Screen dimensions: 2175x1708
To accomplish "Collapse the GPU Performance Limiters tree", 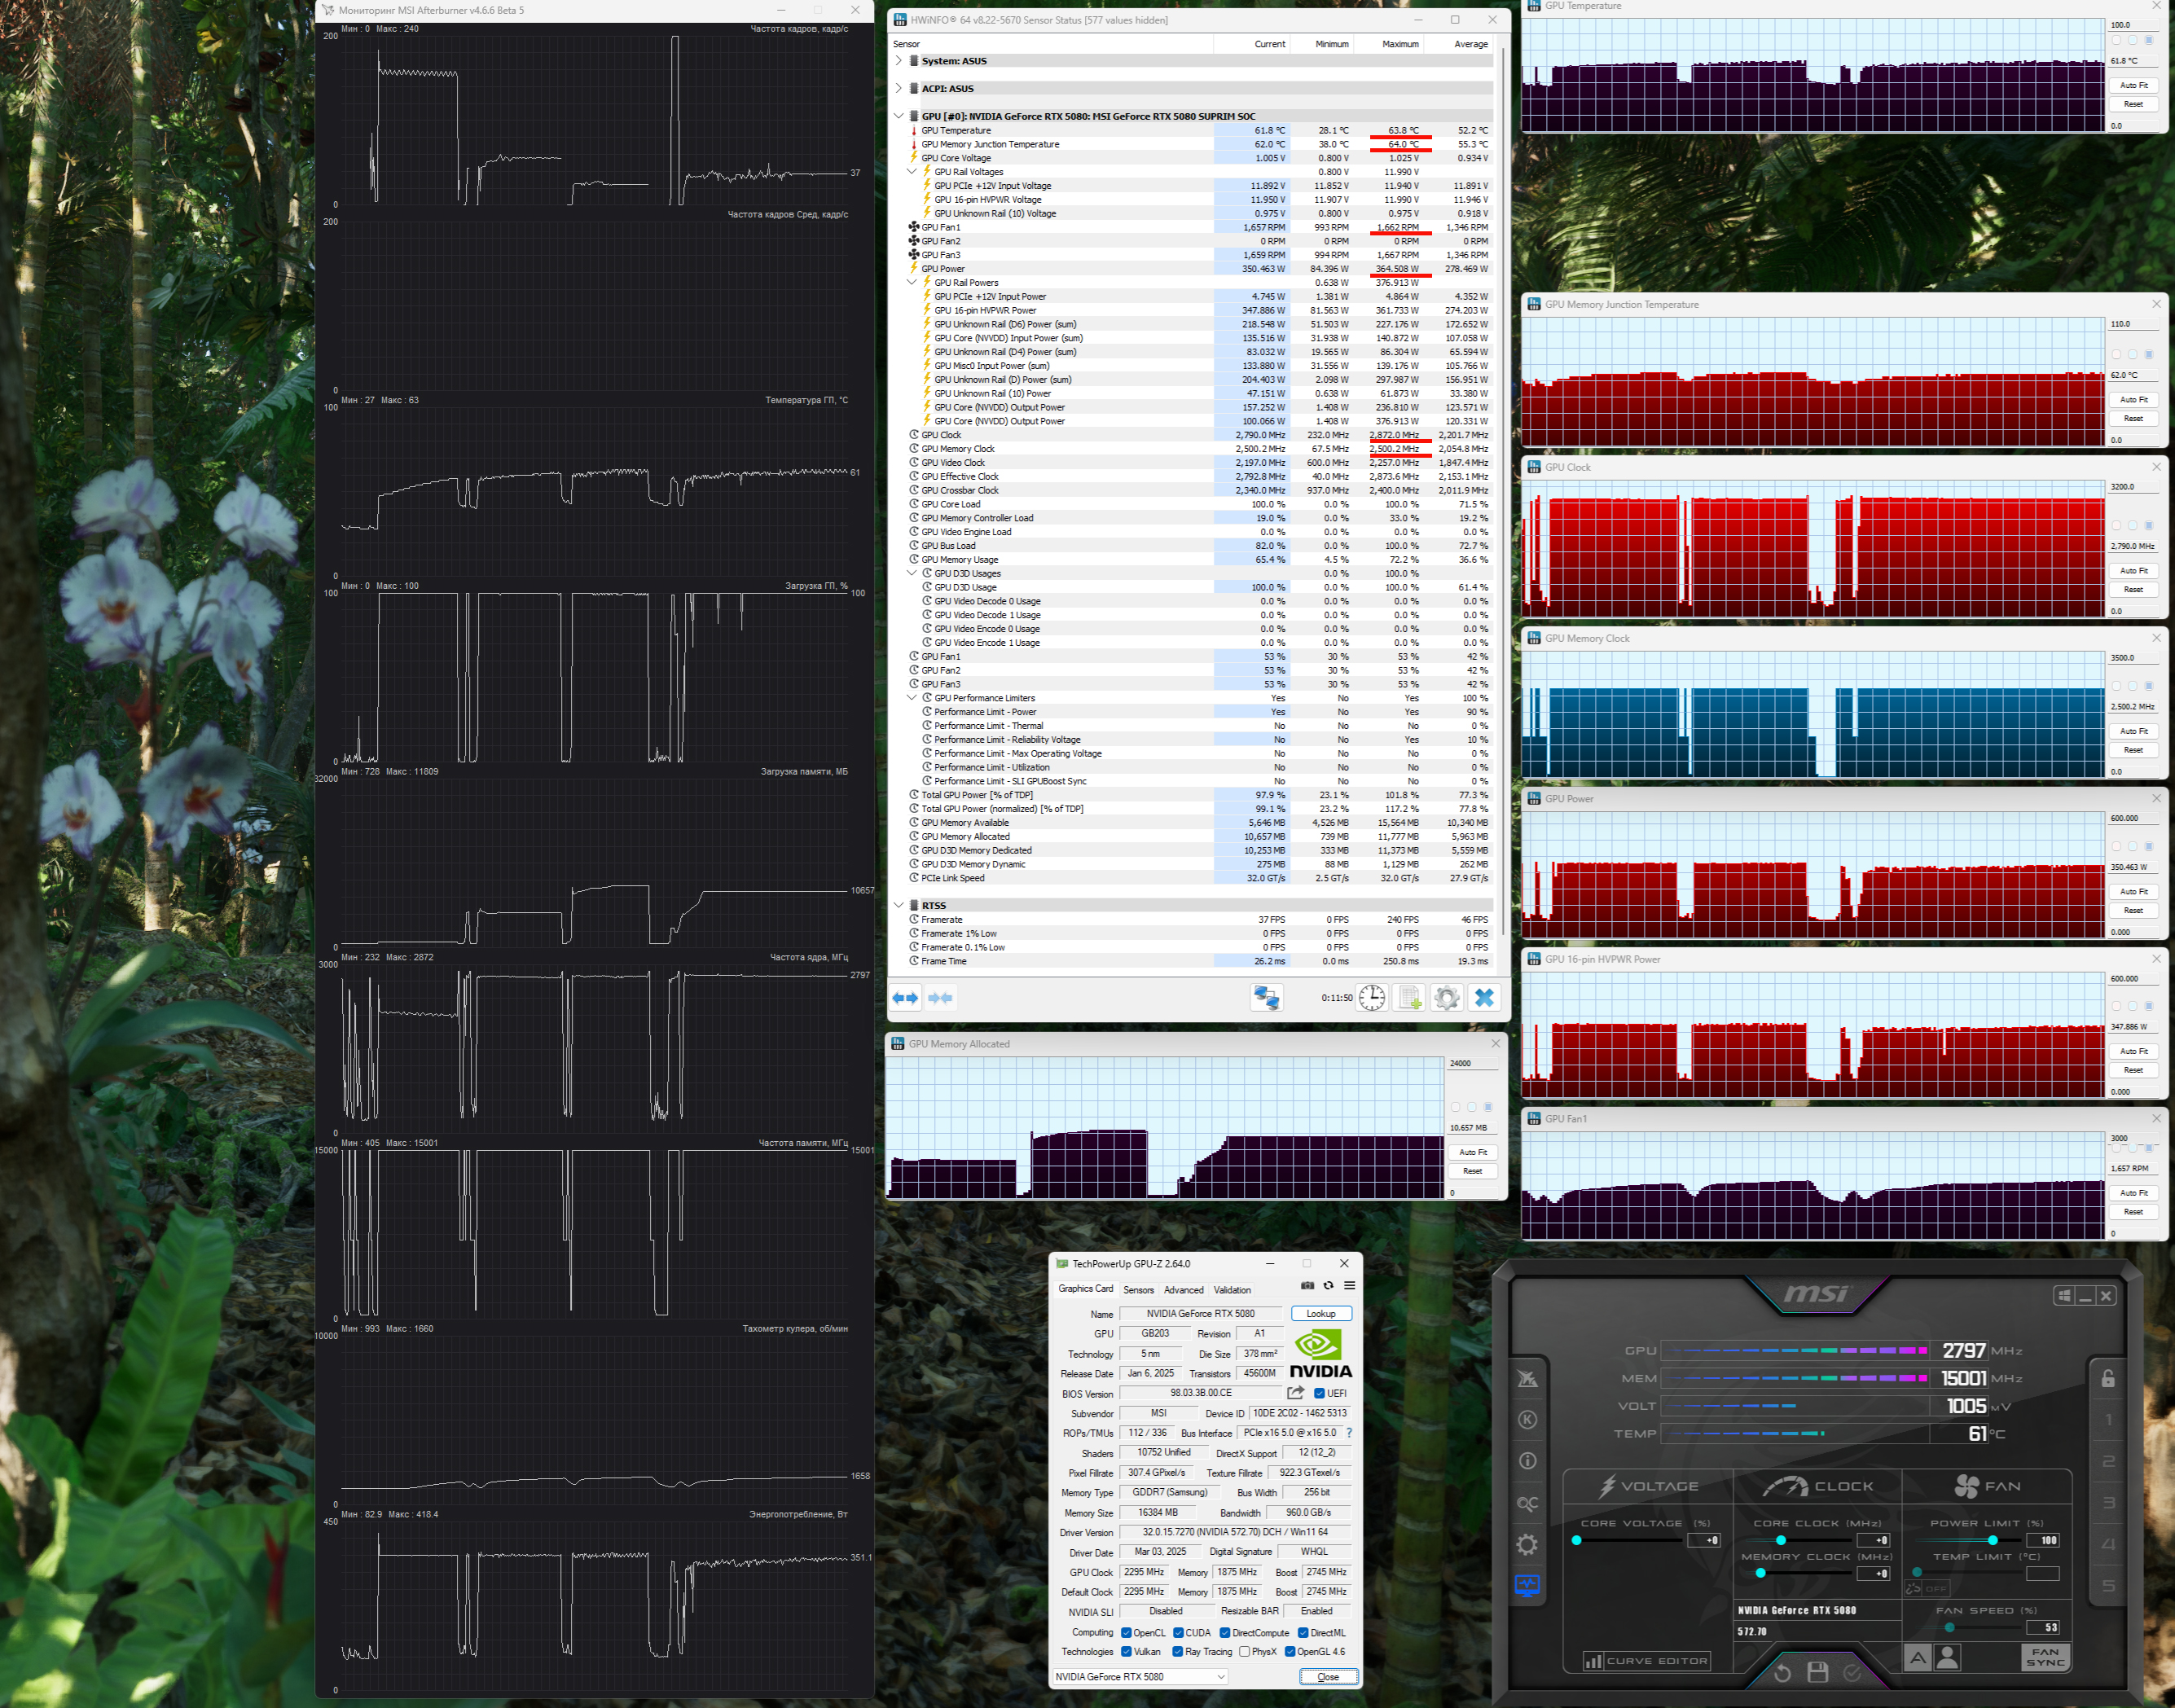I will tap(911, 698).
